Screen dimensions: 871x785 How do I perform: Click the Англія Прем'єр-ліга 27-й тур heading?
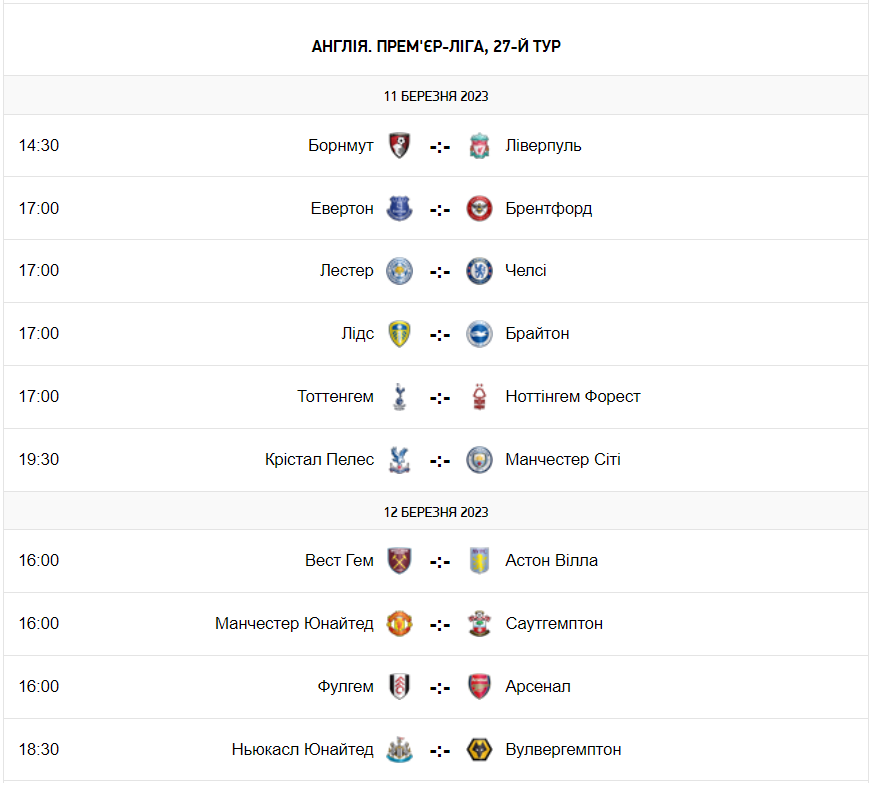tap(436, 47)
